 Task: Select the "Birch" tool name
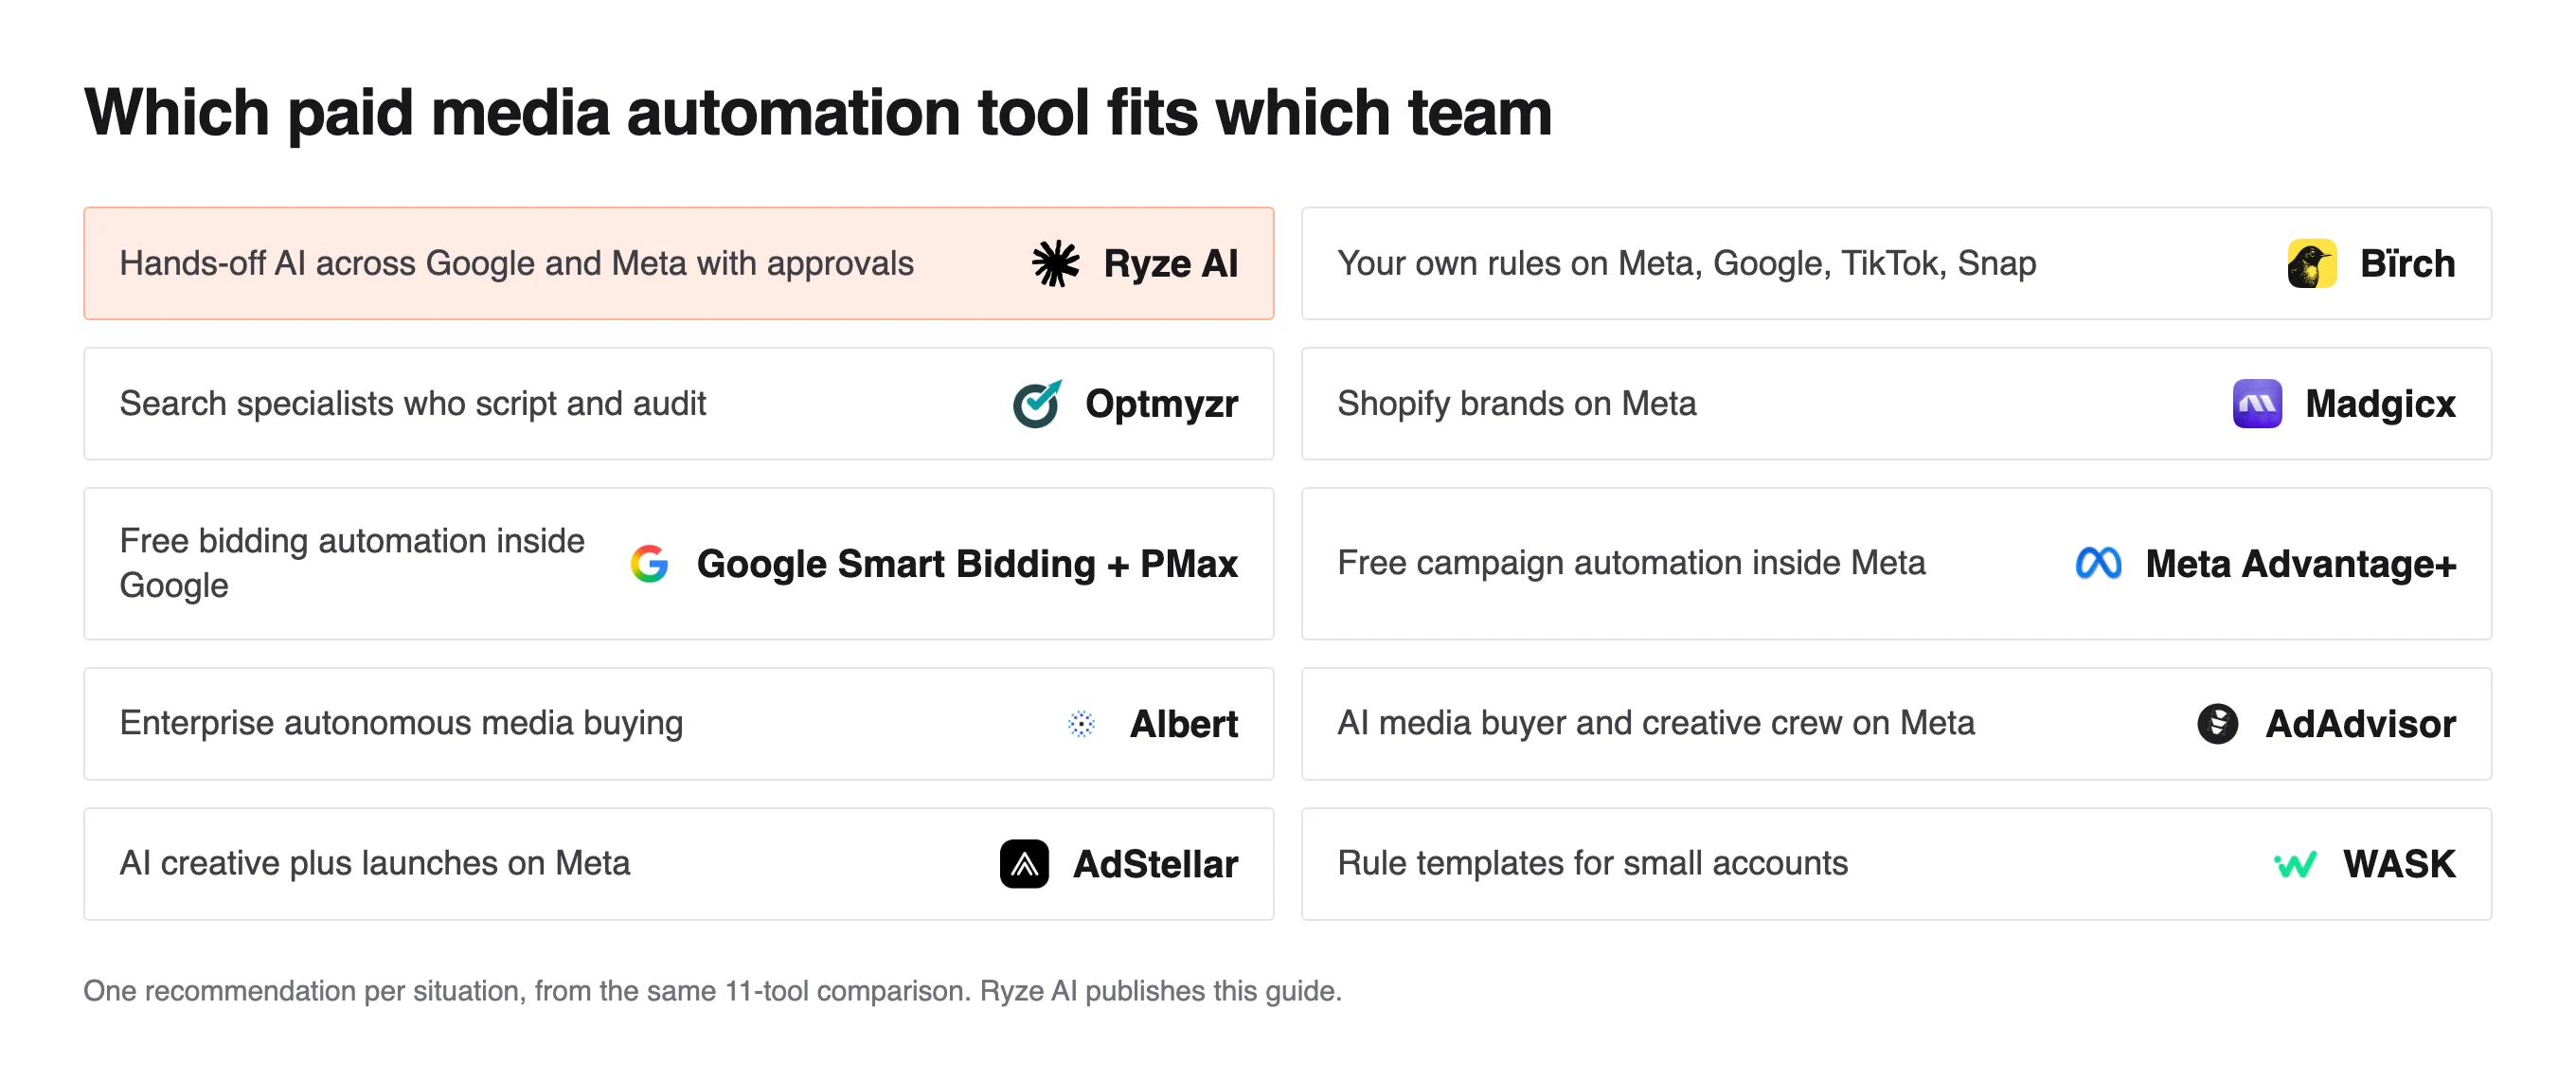(2407, 264)
